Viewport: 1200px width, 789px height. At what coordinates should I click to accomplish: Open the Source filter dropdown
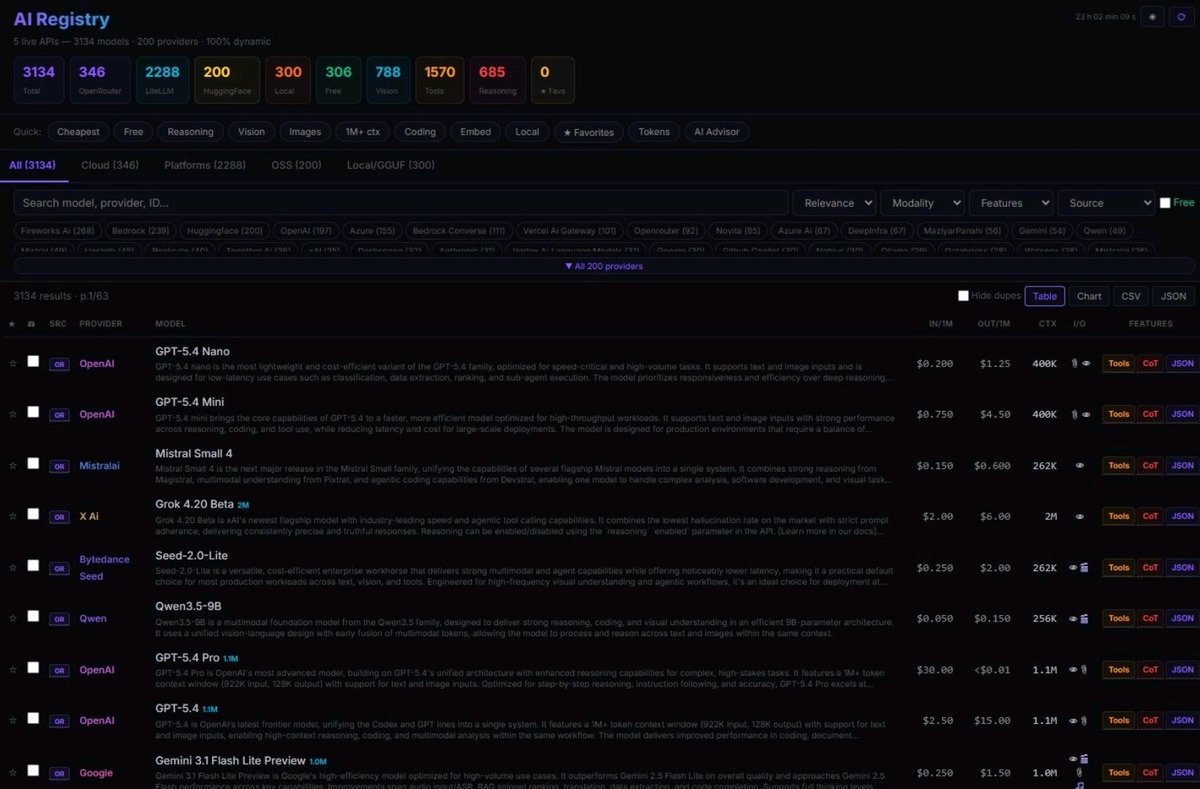point(1106,203)
